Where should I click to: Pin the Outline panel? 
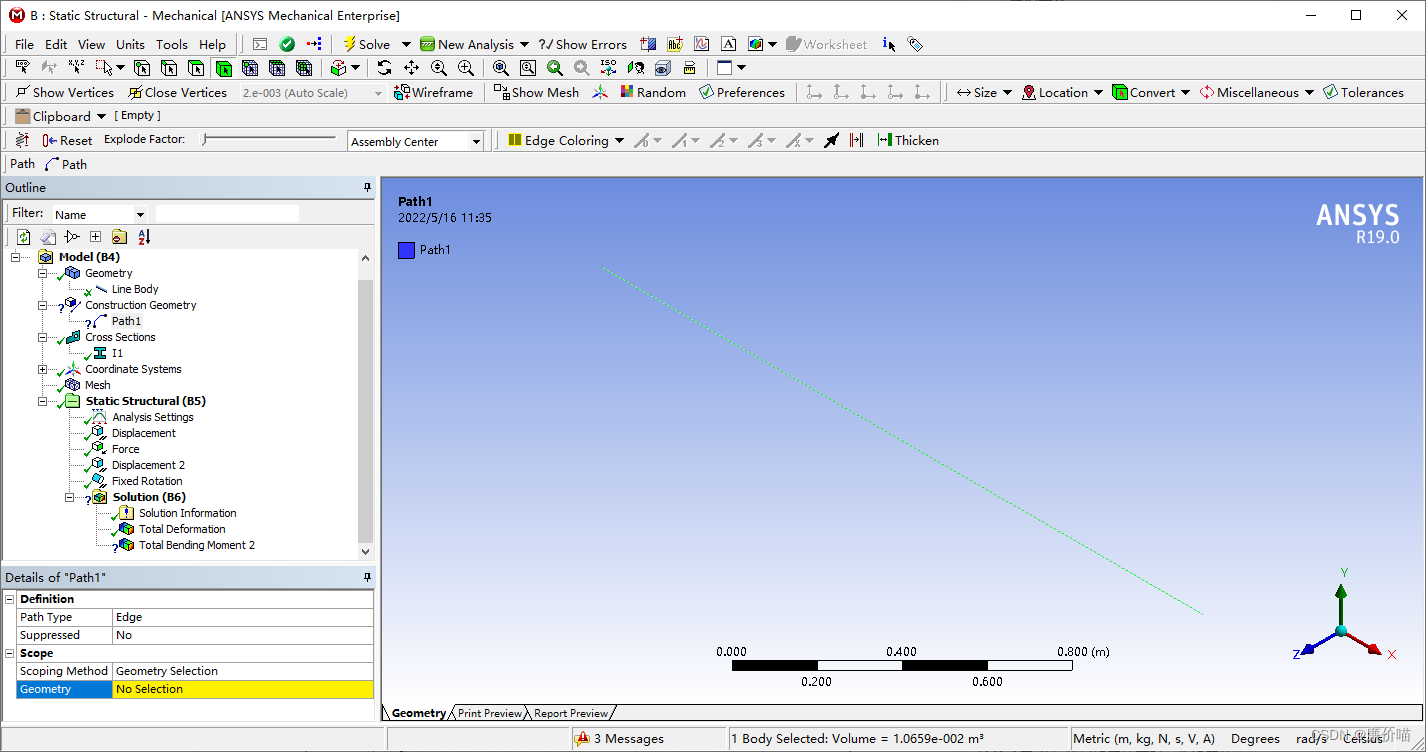coord(367,188)
